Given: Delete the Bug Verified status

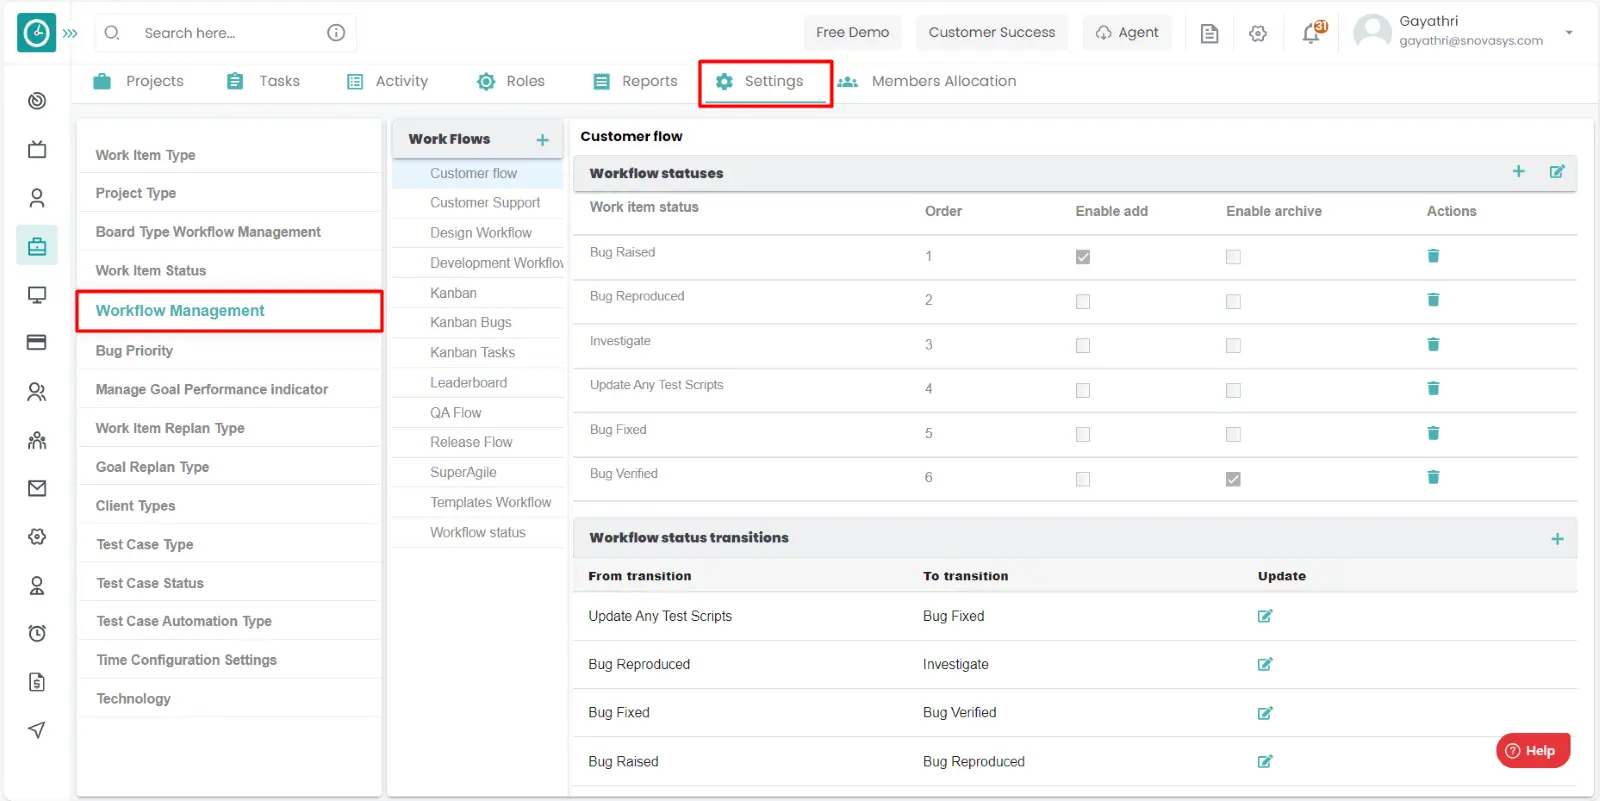Looking at the screenshot, I should click(1433, 477).
